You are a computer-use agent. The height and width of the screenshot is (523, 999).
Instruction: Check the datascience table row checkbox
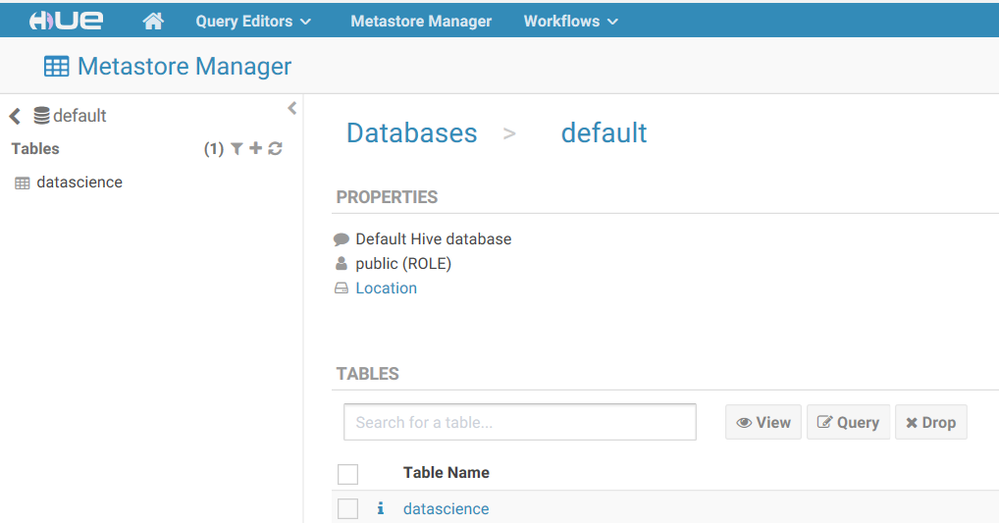[348, 509]
